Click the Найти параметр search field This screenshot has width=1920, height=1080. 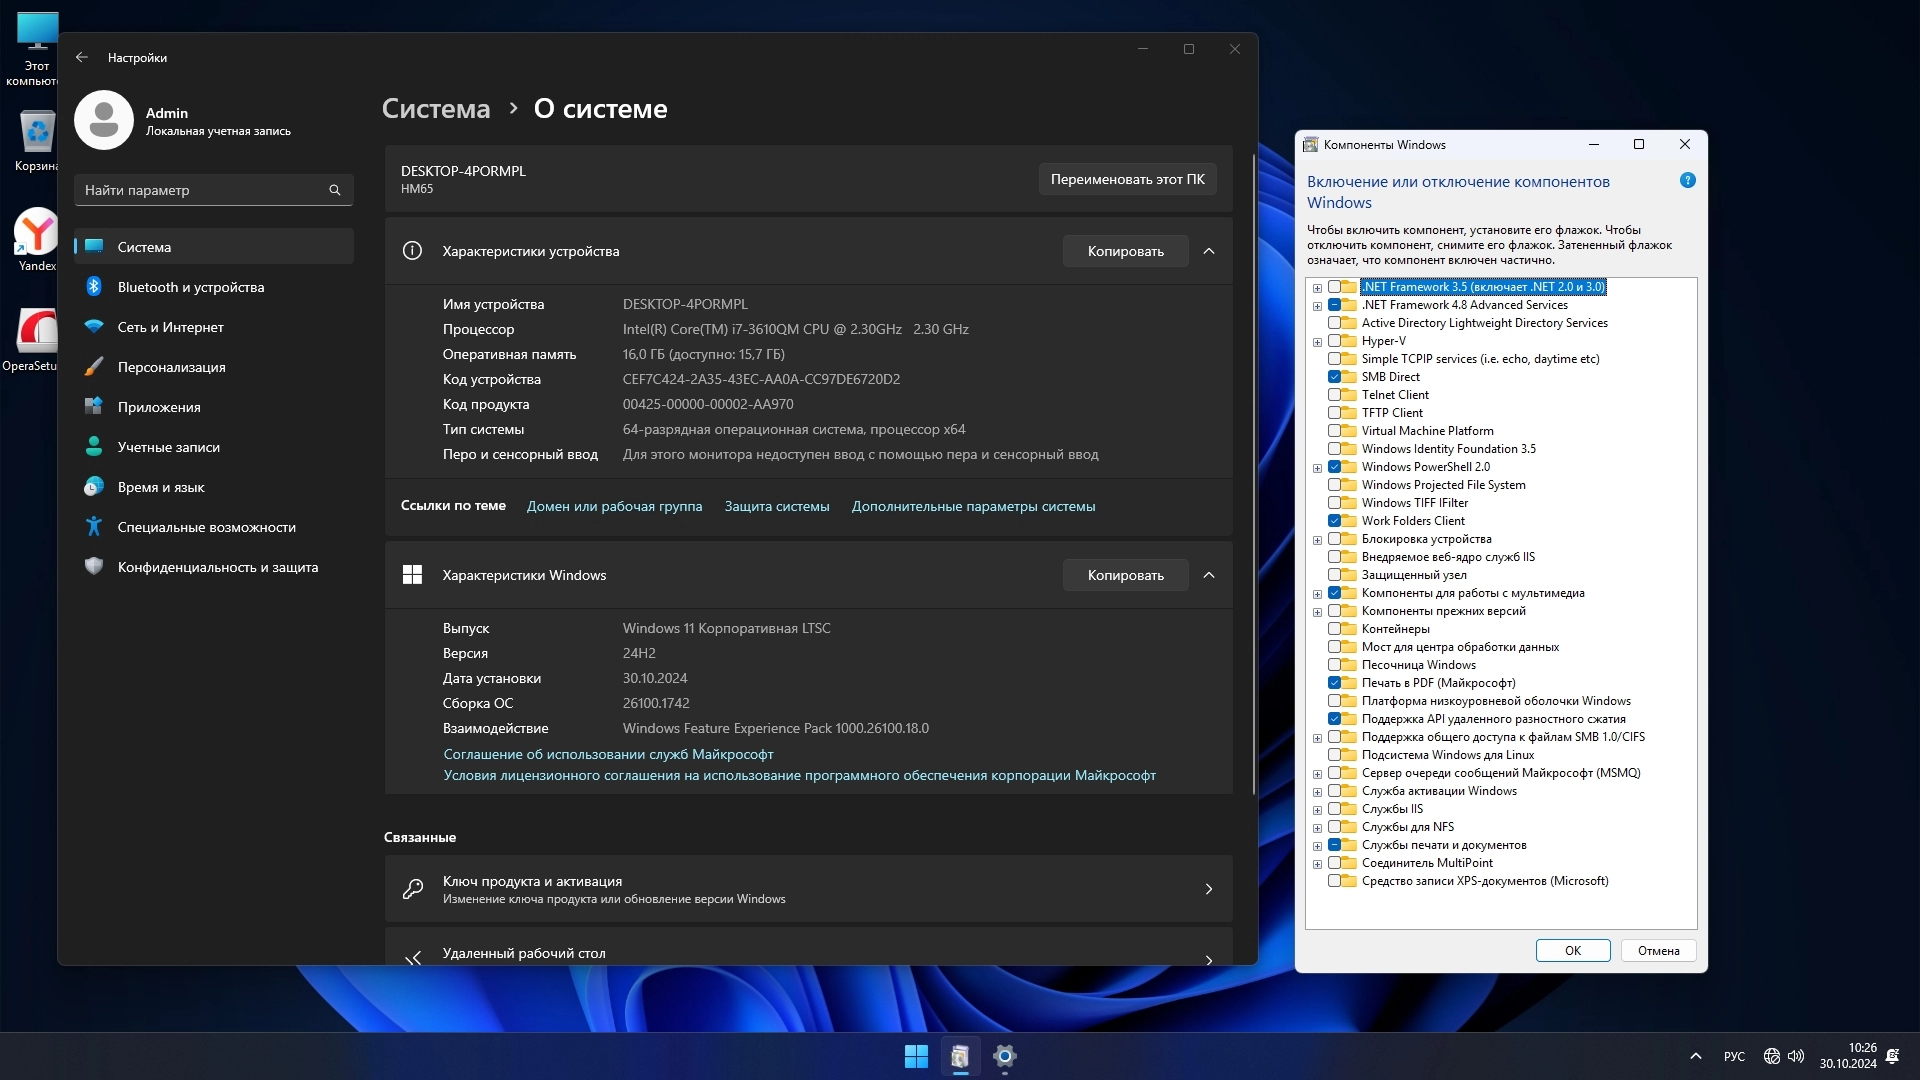(200, 190)
